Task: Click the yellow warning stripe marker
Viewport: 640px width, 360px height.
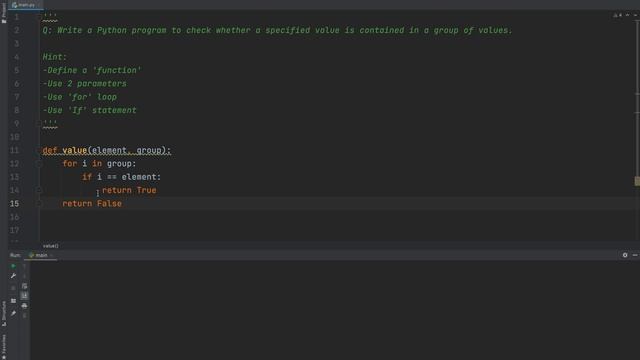Action: point(637,181)
